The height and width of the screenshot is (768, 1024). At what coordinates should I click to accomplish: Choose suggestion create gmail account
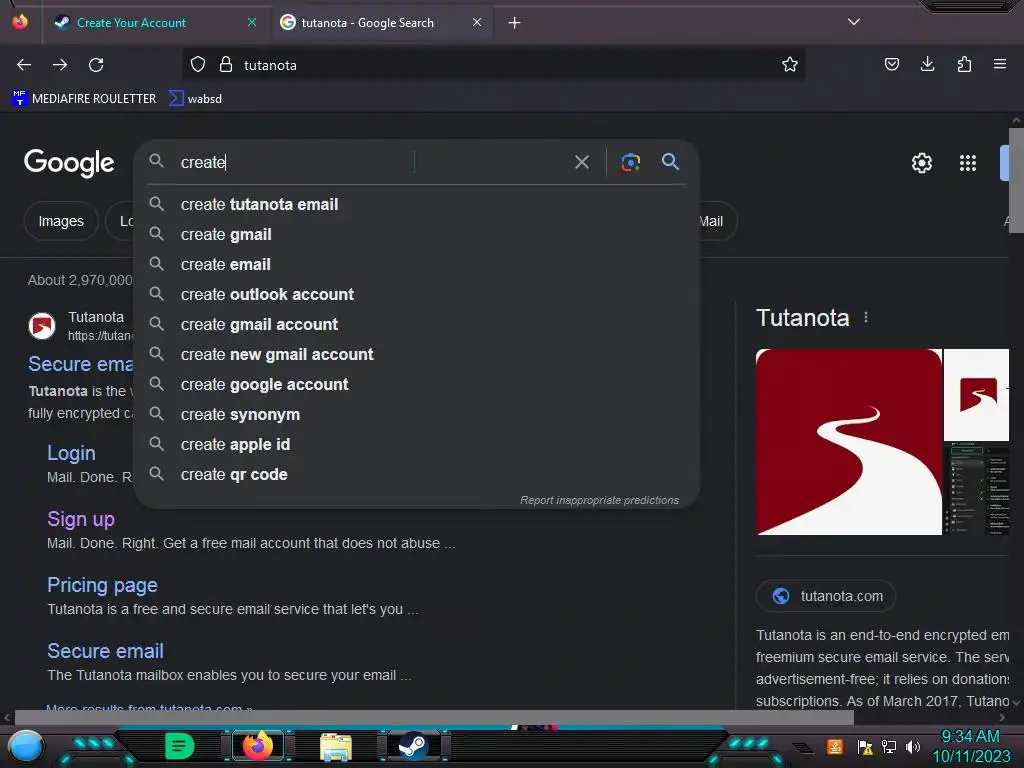coord(416,325)
